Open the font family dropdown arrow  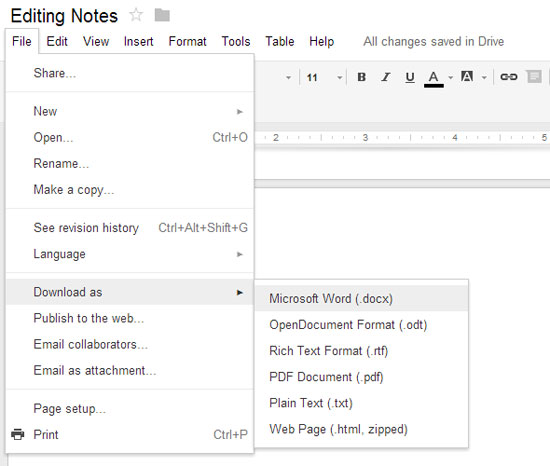(288, 77)
